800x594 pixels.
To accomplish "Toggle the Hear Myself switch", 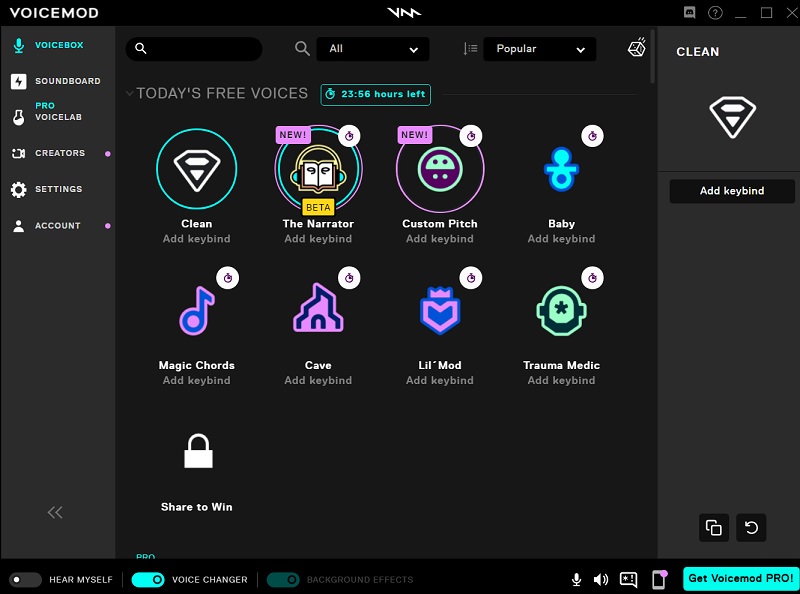I will click(x=25, y=580).
